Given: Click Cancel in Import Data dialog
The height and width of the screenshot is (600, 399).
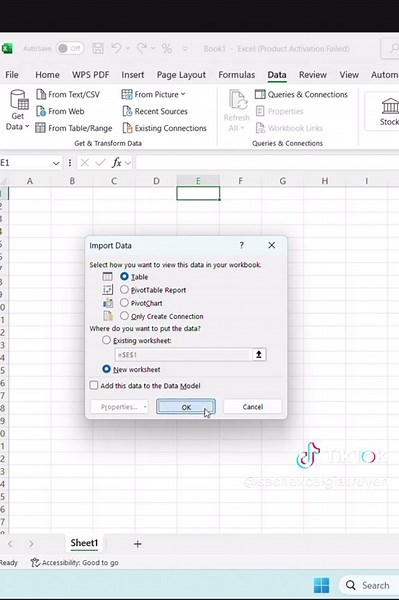Looking at the screenshot, I should (x=252, y=407).
